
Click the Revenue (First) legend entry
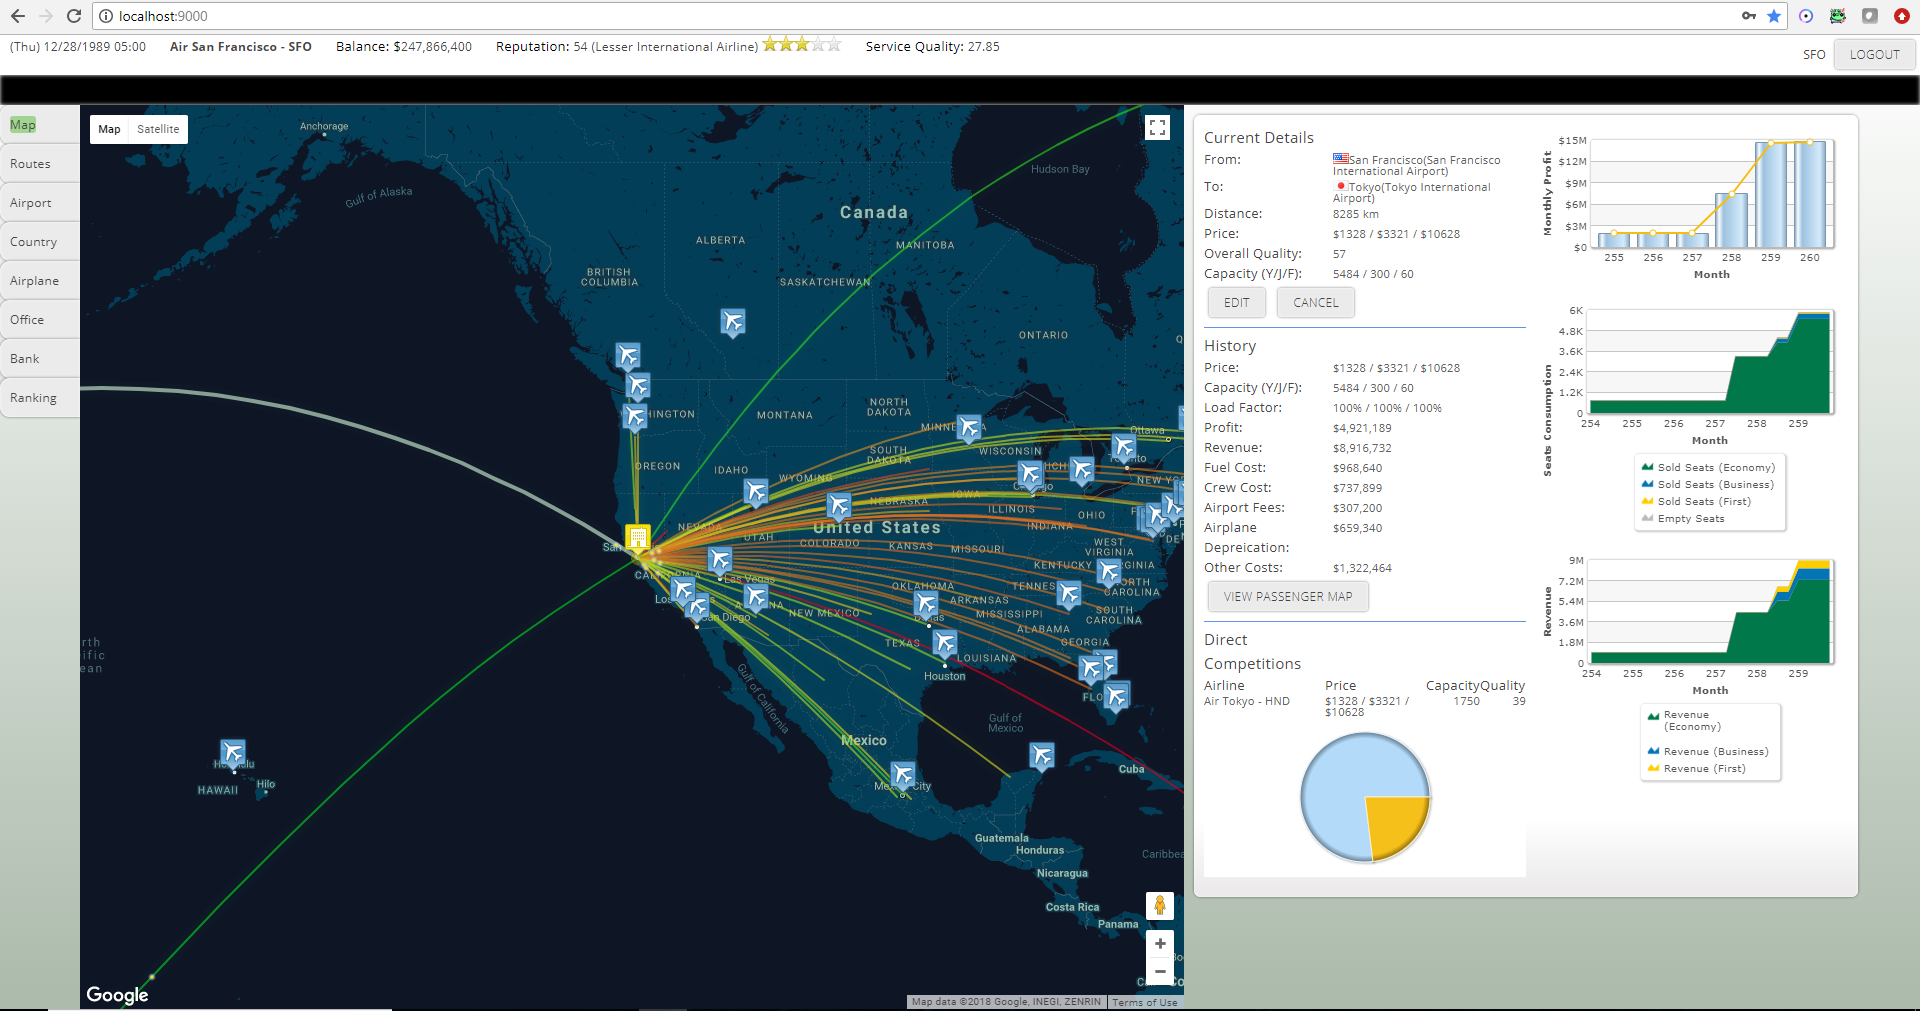[x=1696, y=768]
